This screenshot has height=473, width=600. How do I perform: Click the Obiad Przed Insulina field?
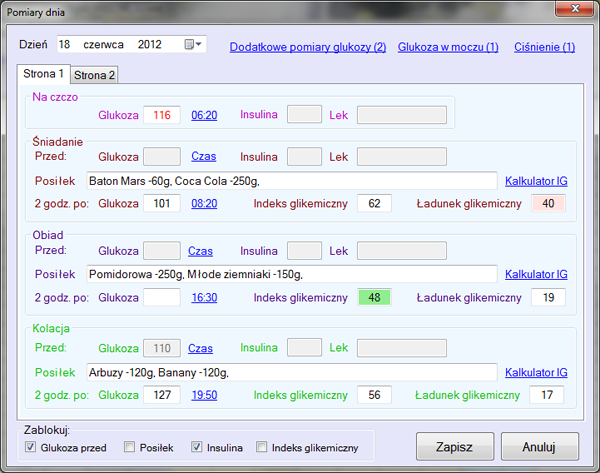coord(304,251)
